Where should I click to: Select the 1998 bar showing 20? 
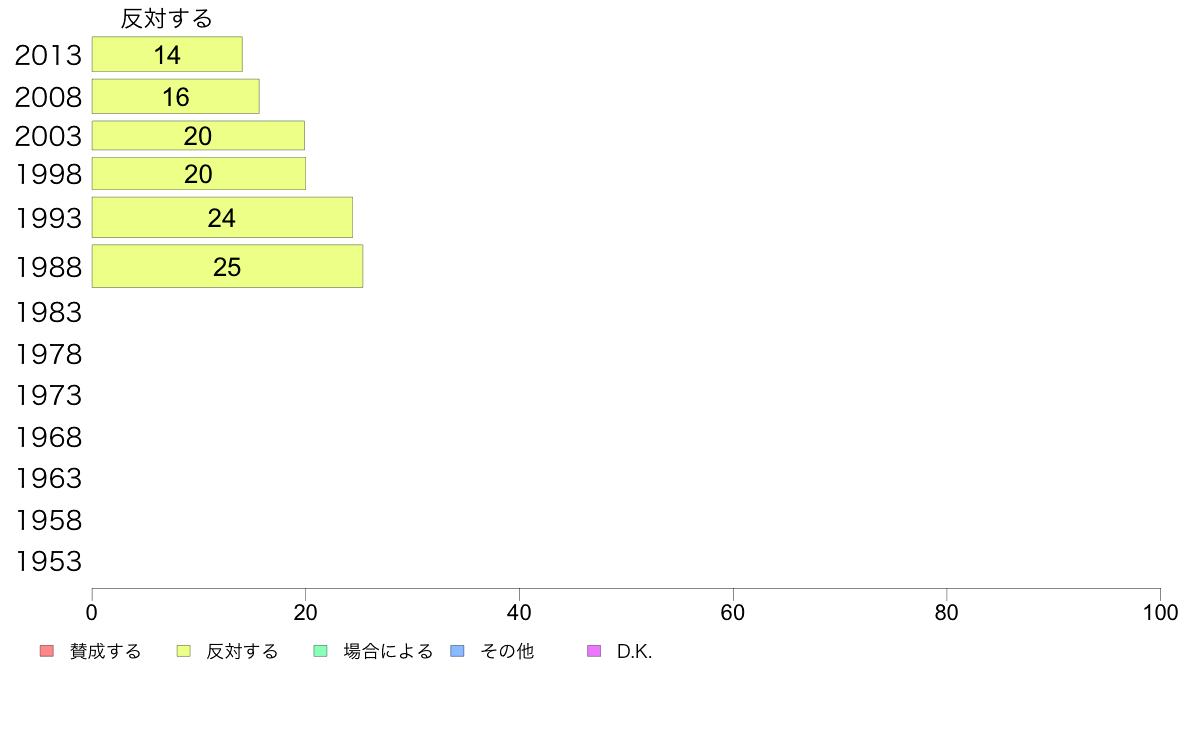click(199, 174)
